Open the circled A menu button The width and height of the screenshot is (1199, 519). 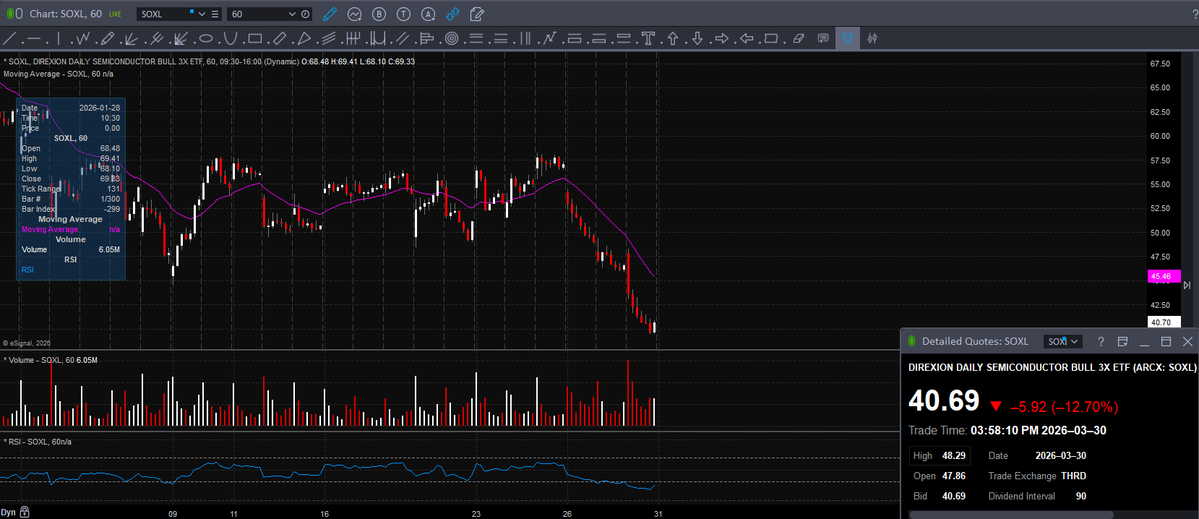point(429,14)
